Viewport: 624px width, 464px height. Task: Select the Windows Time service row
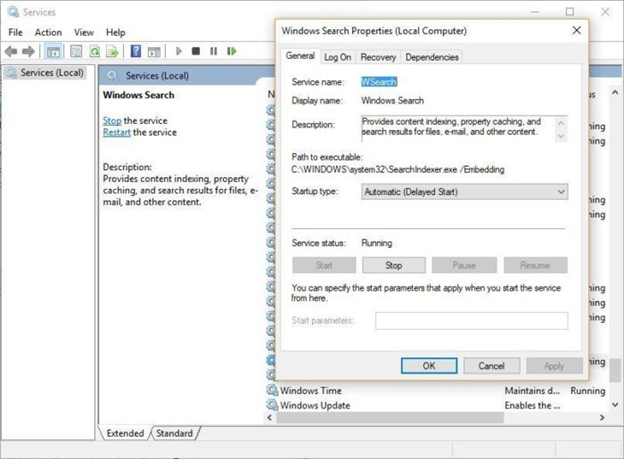[436, 390]
